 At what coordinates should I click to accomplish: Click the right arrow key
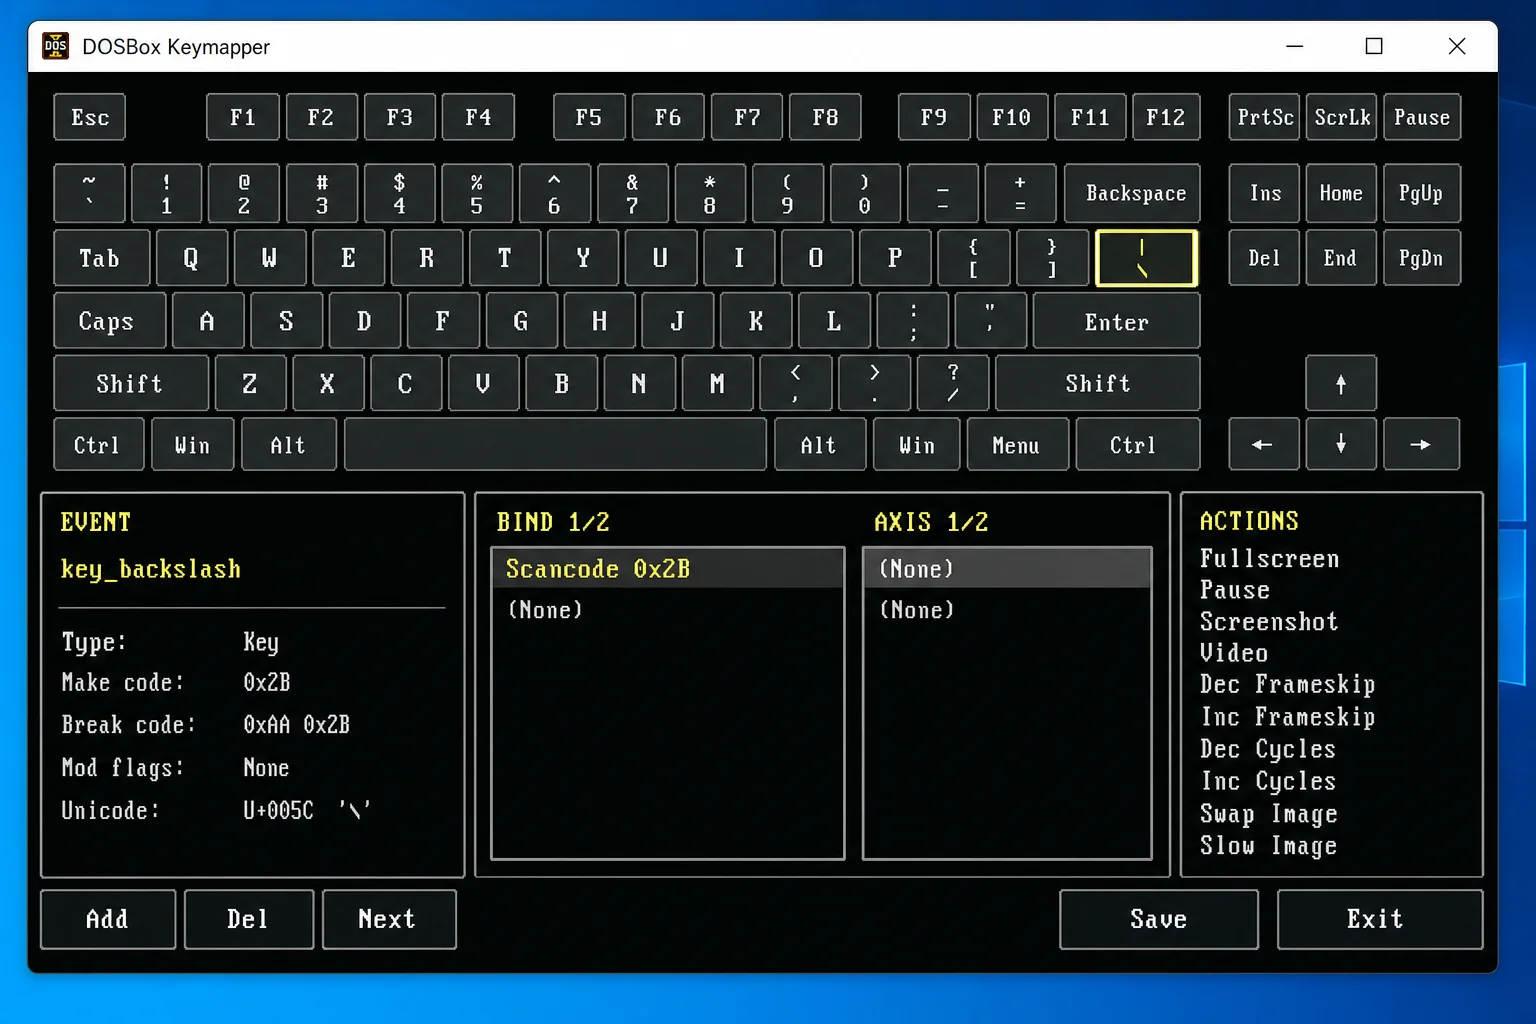pos(1421,444)
